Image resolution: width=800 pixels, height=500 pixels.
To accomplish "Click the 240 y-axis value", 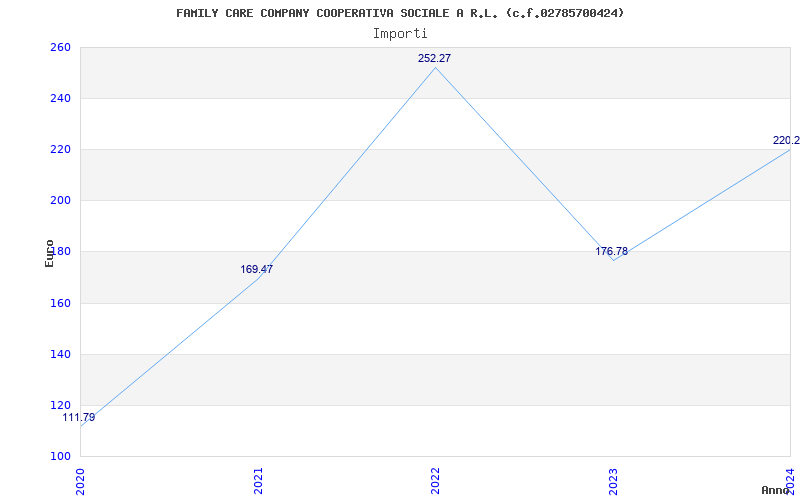I will point(60,98).
